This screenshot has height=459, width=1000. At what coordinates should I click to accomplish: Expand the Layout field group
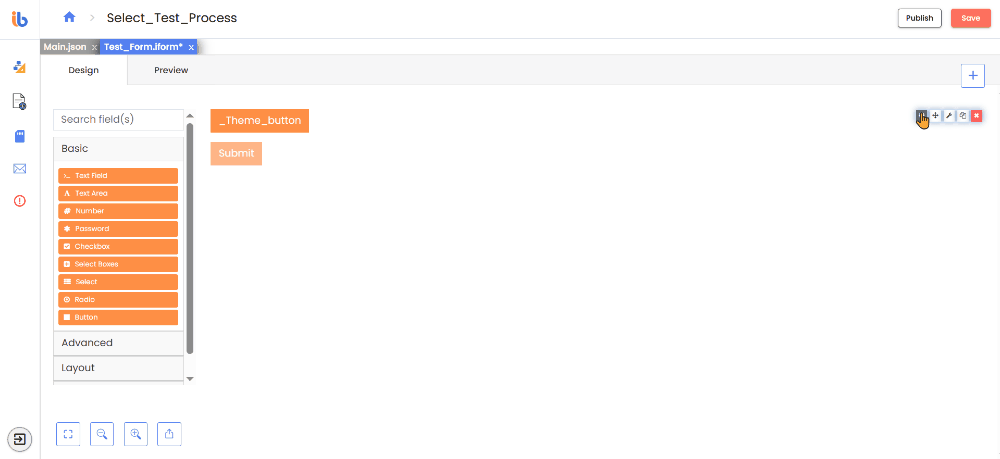(x=119, y=368)
